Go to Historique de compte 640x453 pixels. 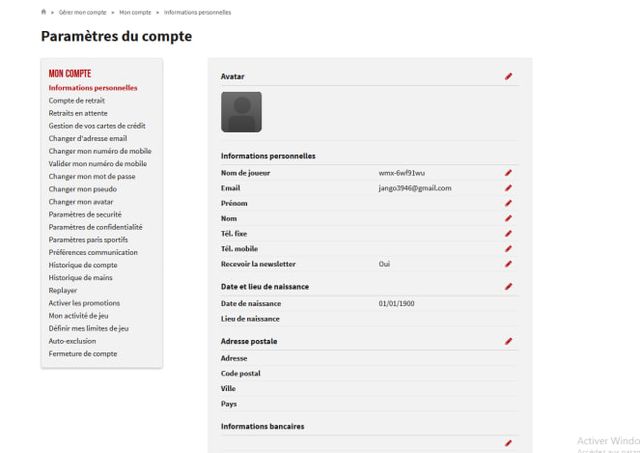click(83, 265)
